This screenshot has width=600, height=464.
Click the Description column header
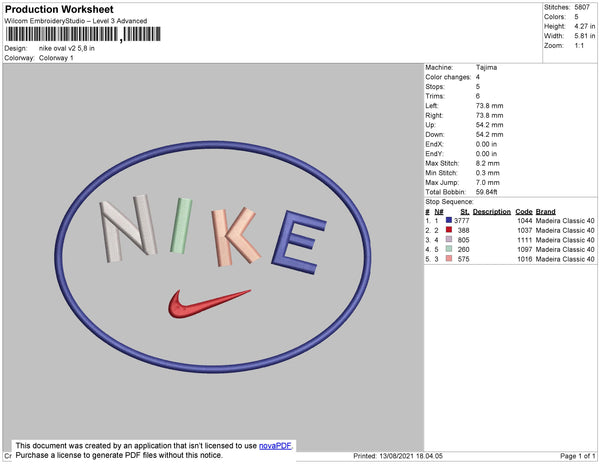pyautogui.click(x=491, y=212)
